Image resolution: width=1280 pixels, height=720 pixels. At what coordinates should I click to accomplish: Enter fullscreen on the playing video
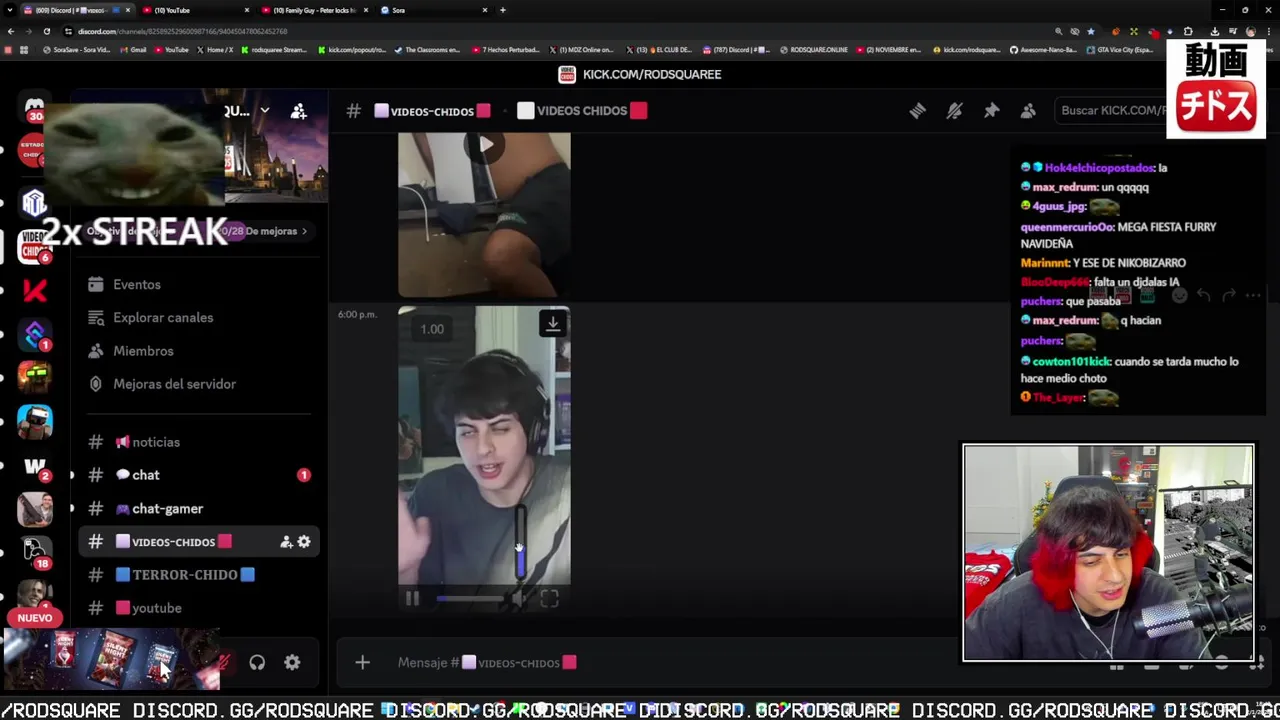[x=549, y=599]
